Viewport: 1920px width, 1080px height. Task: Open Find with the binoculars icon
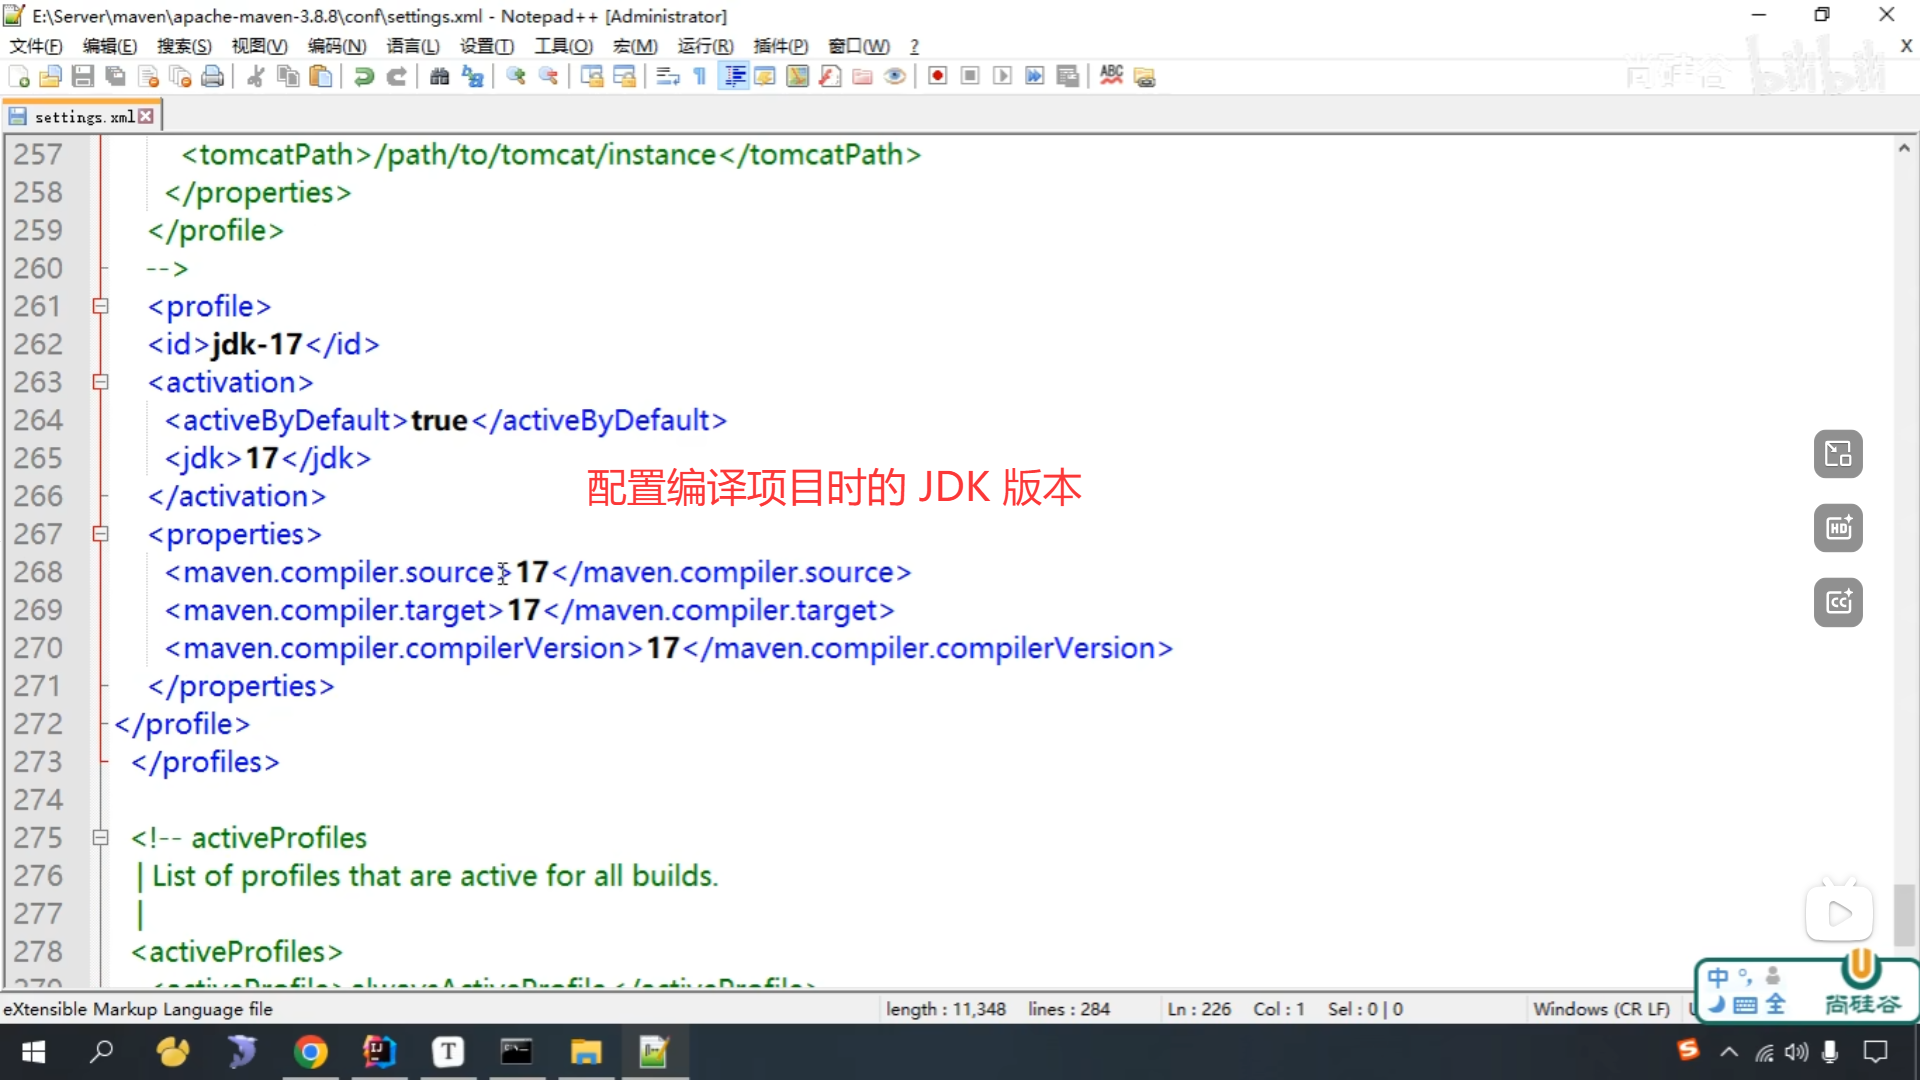point(439,77)
